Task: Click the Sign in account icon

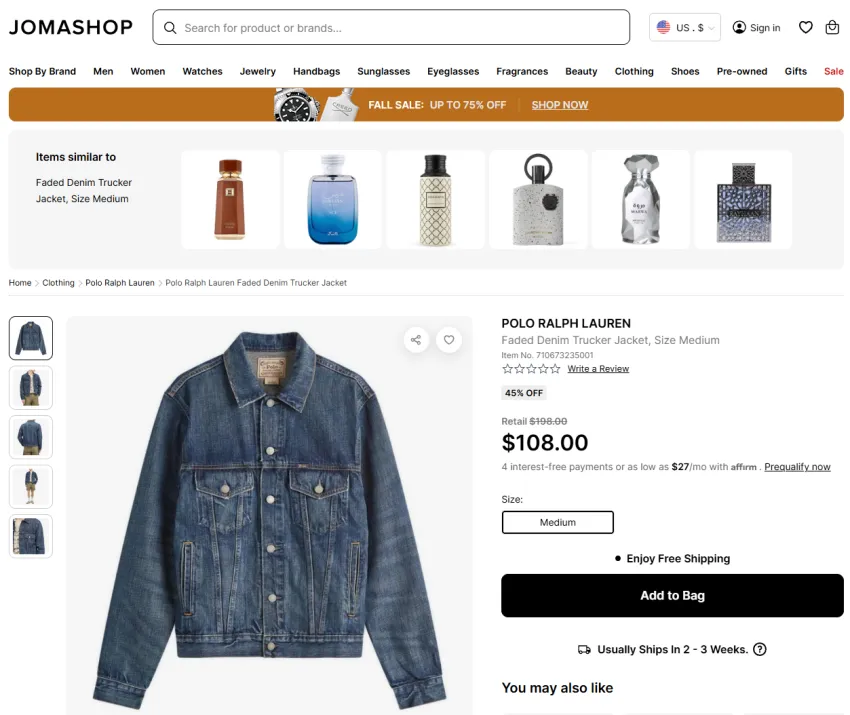Action: [739, 27]
